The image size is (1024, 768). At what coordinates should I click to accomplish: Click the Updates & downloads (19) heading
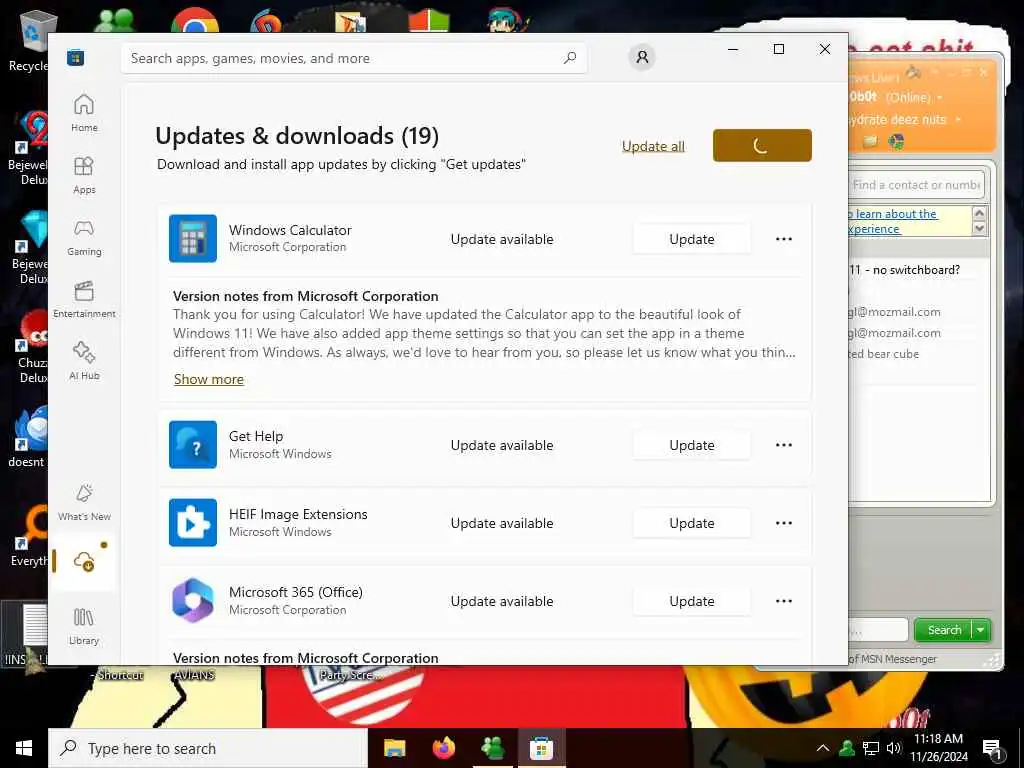[x=297, y=136]
